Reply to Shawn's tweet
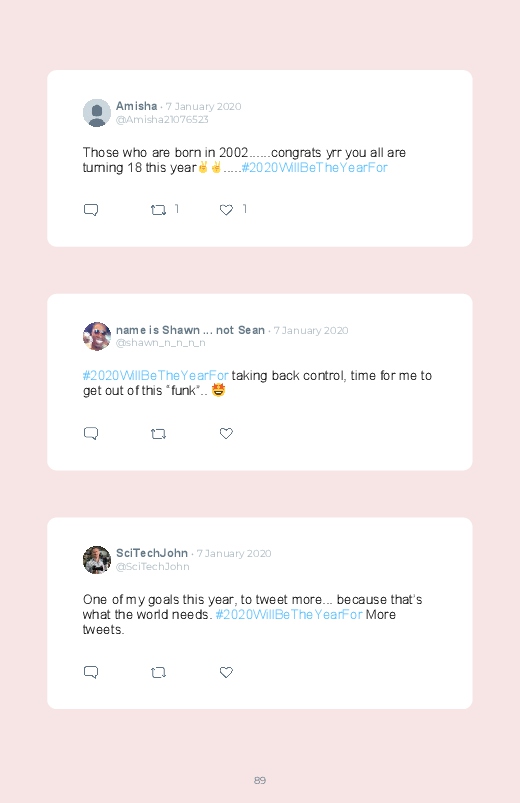Screen dimensions: 520x803 tap(91, 434)
